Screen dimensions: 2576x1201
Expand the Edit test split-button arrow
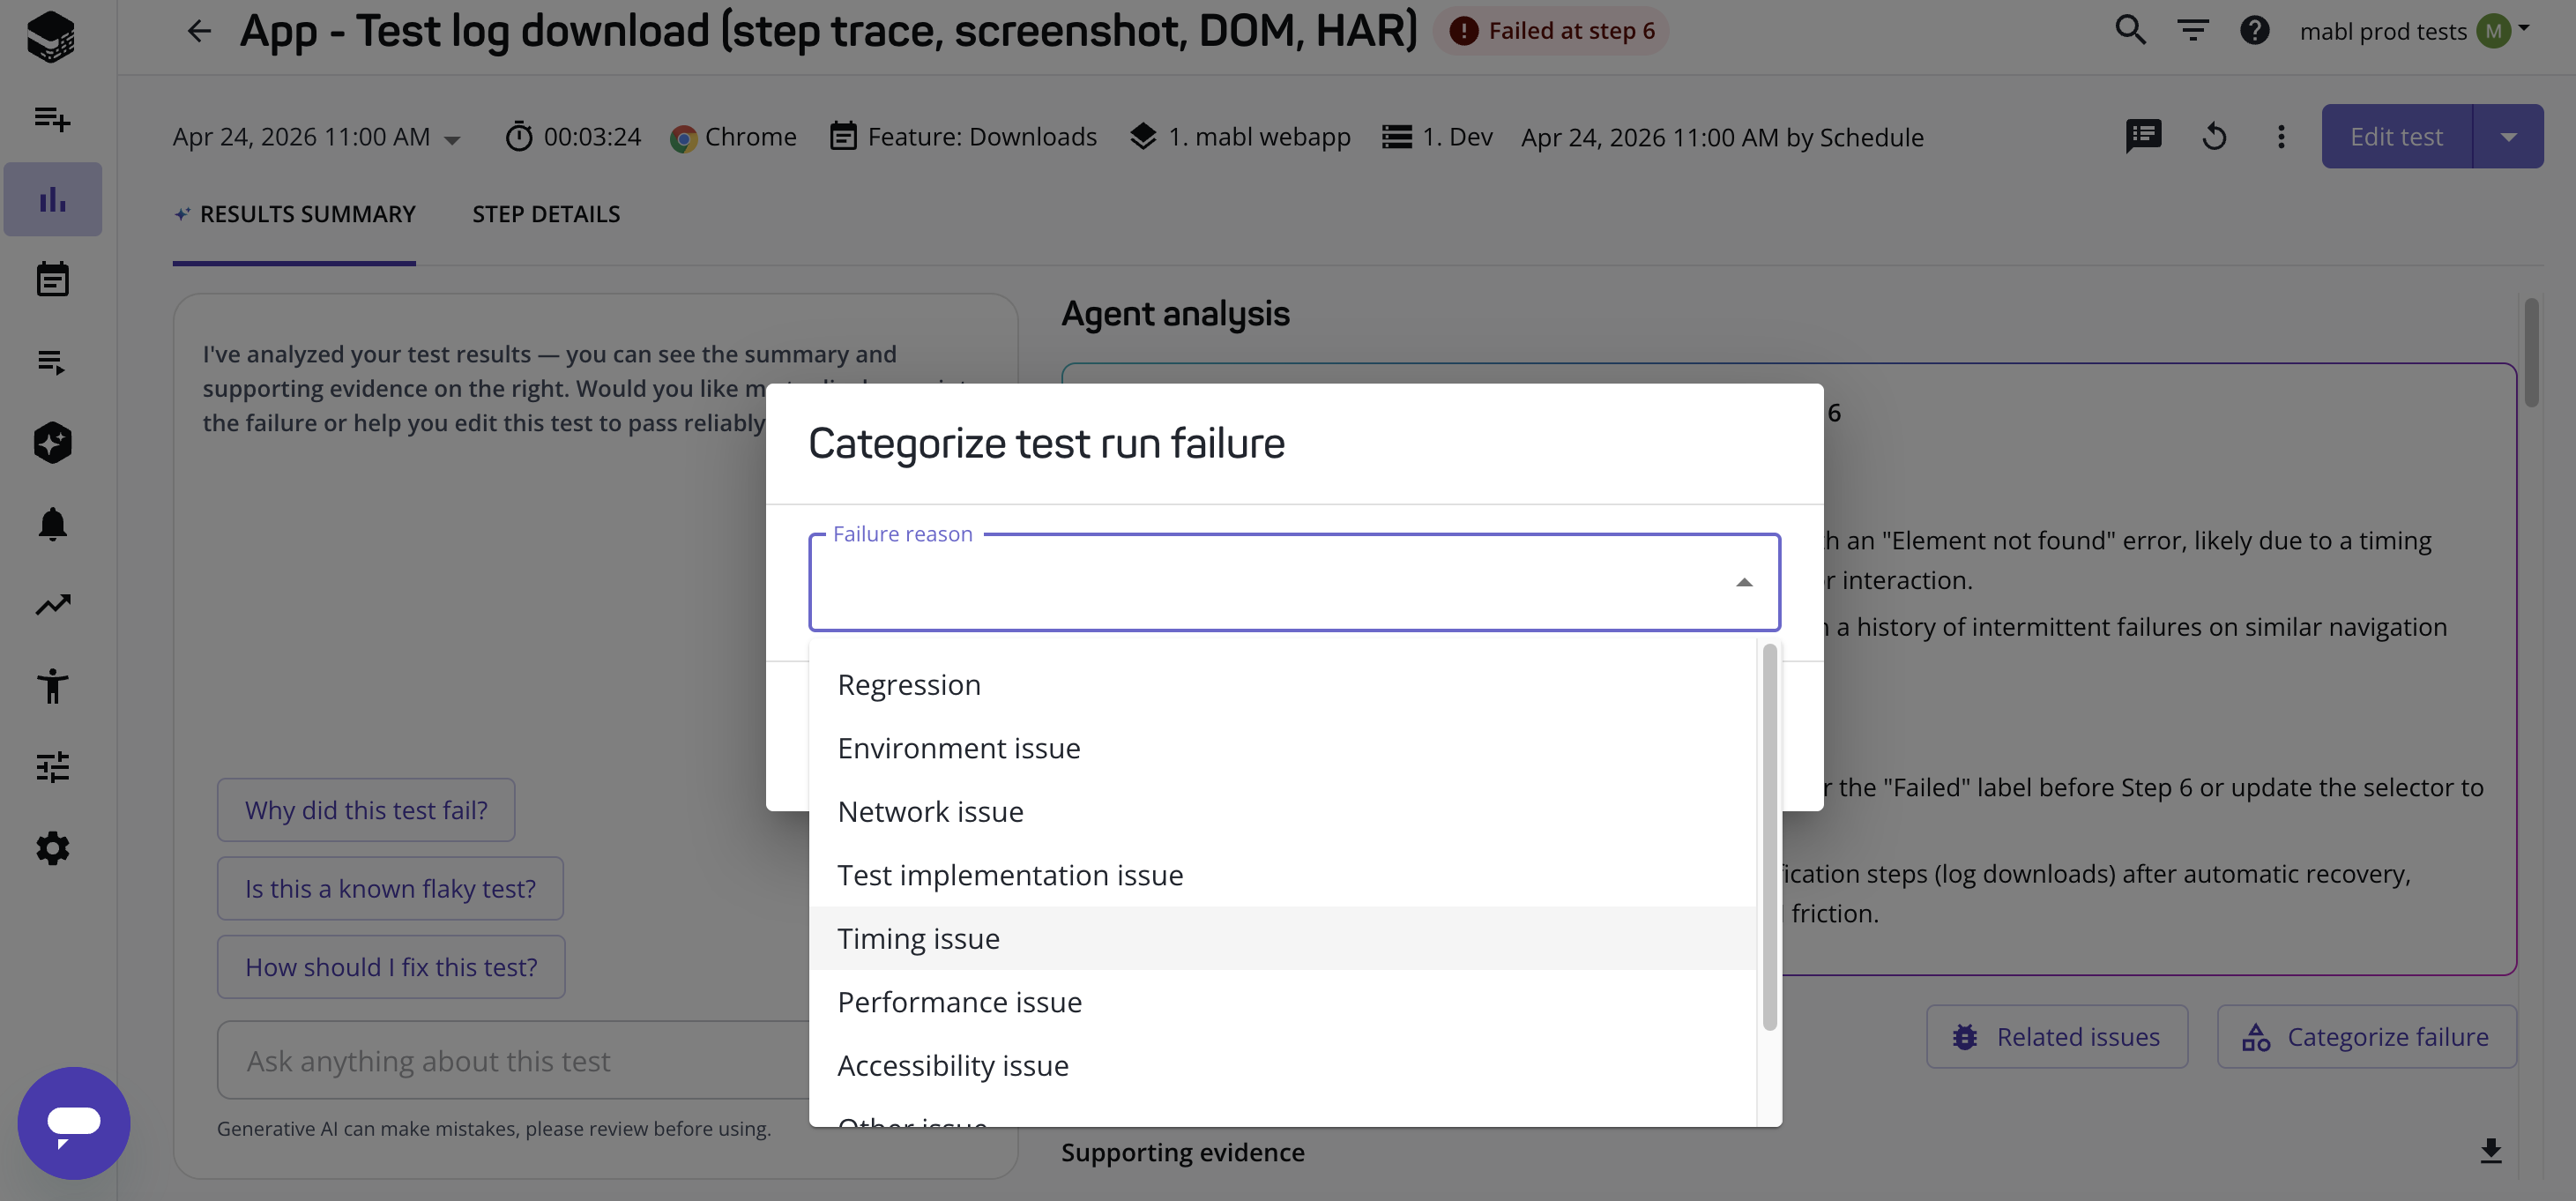tap(2507, 137)
